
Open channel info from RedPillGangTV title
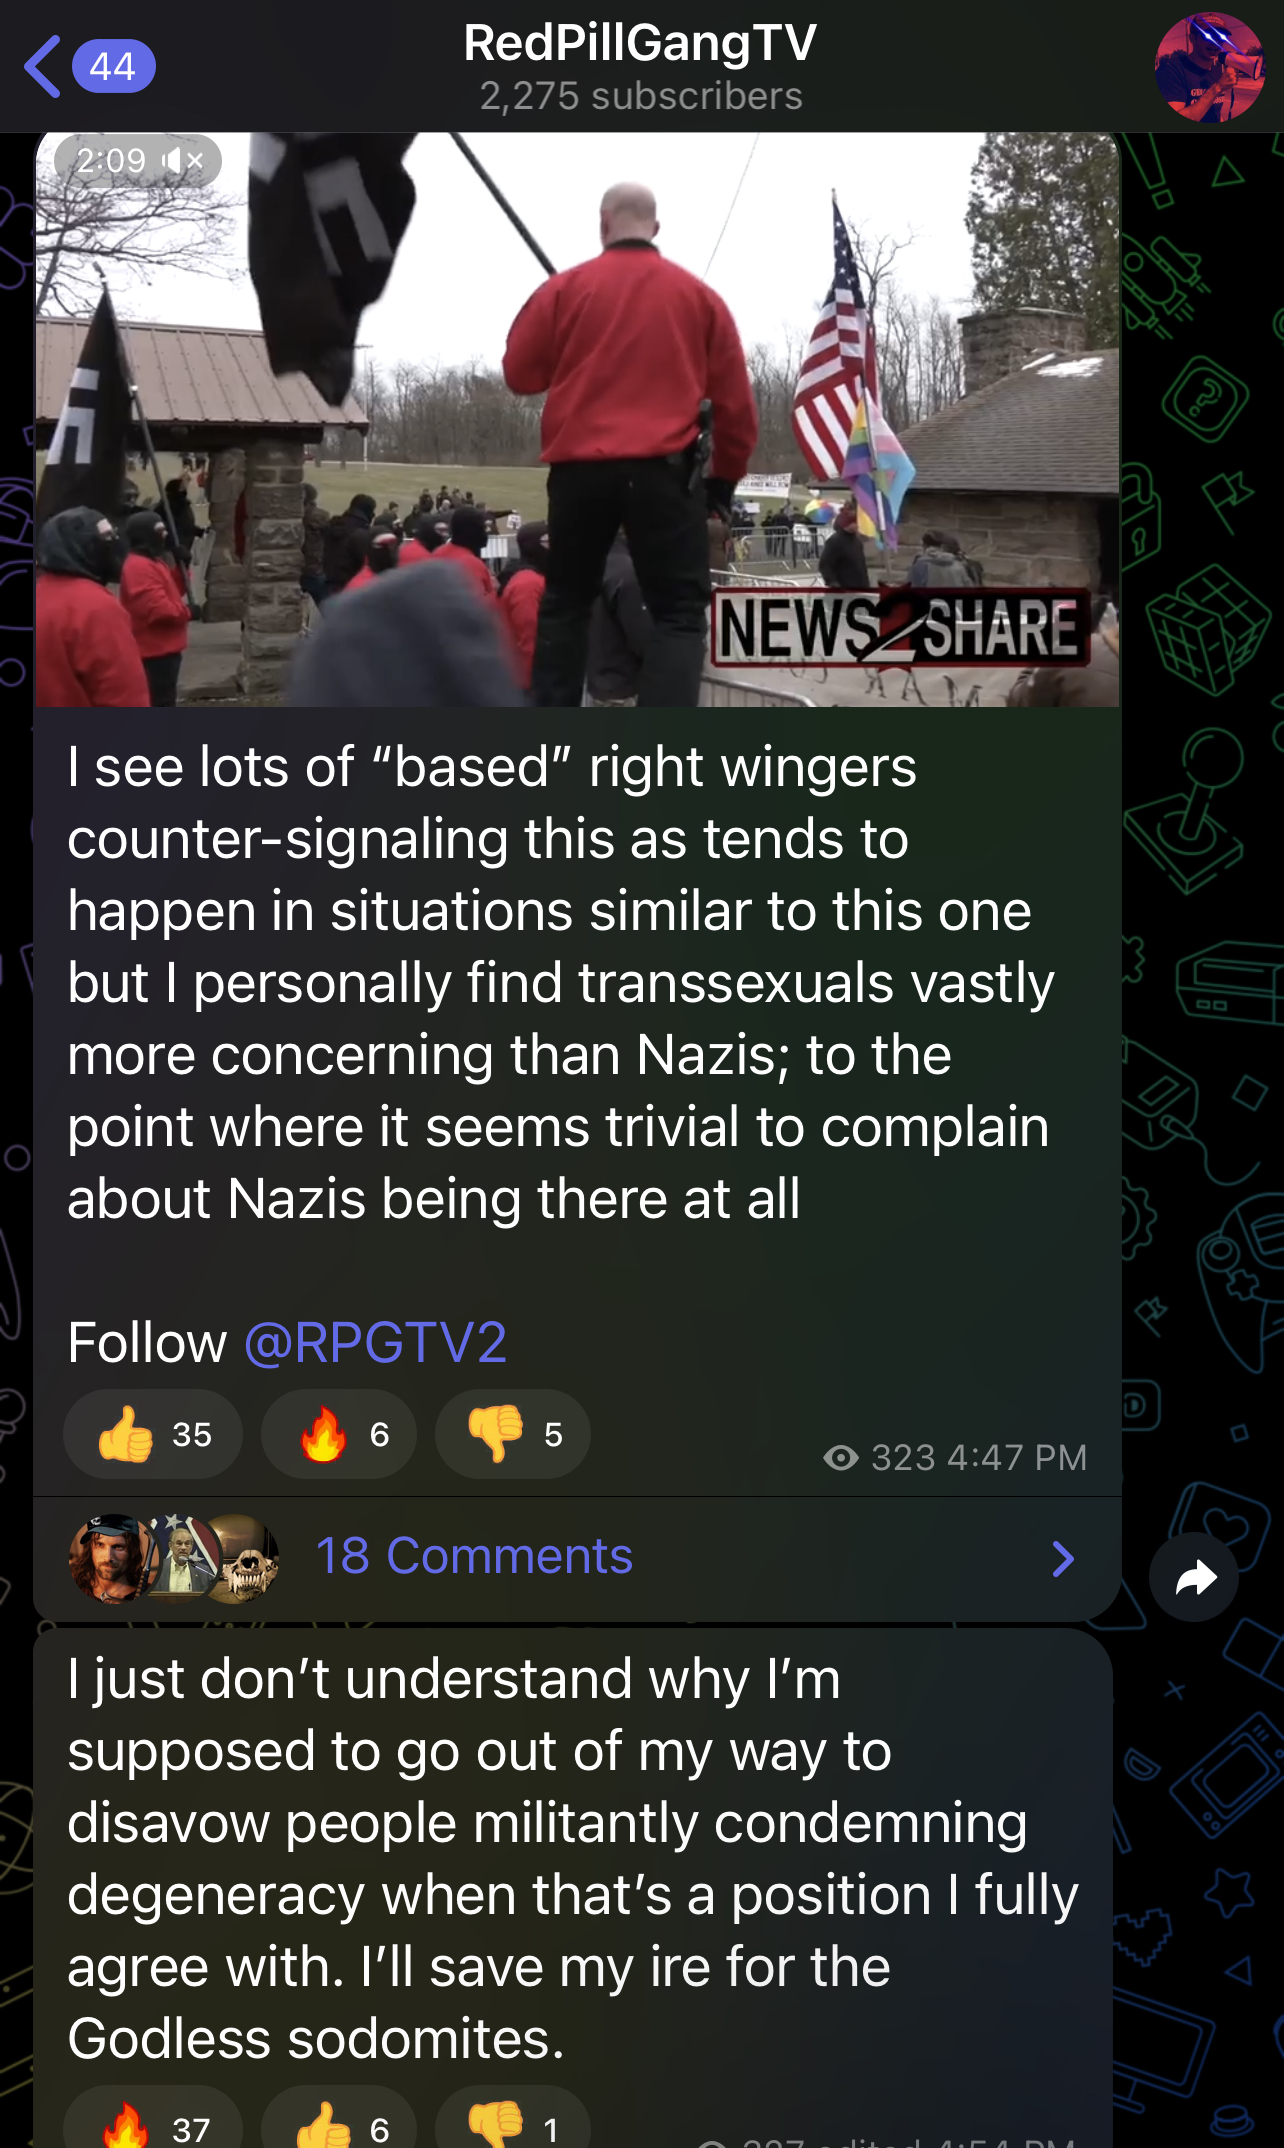(640, 43)
